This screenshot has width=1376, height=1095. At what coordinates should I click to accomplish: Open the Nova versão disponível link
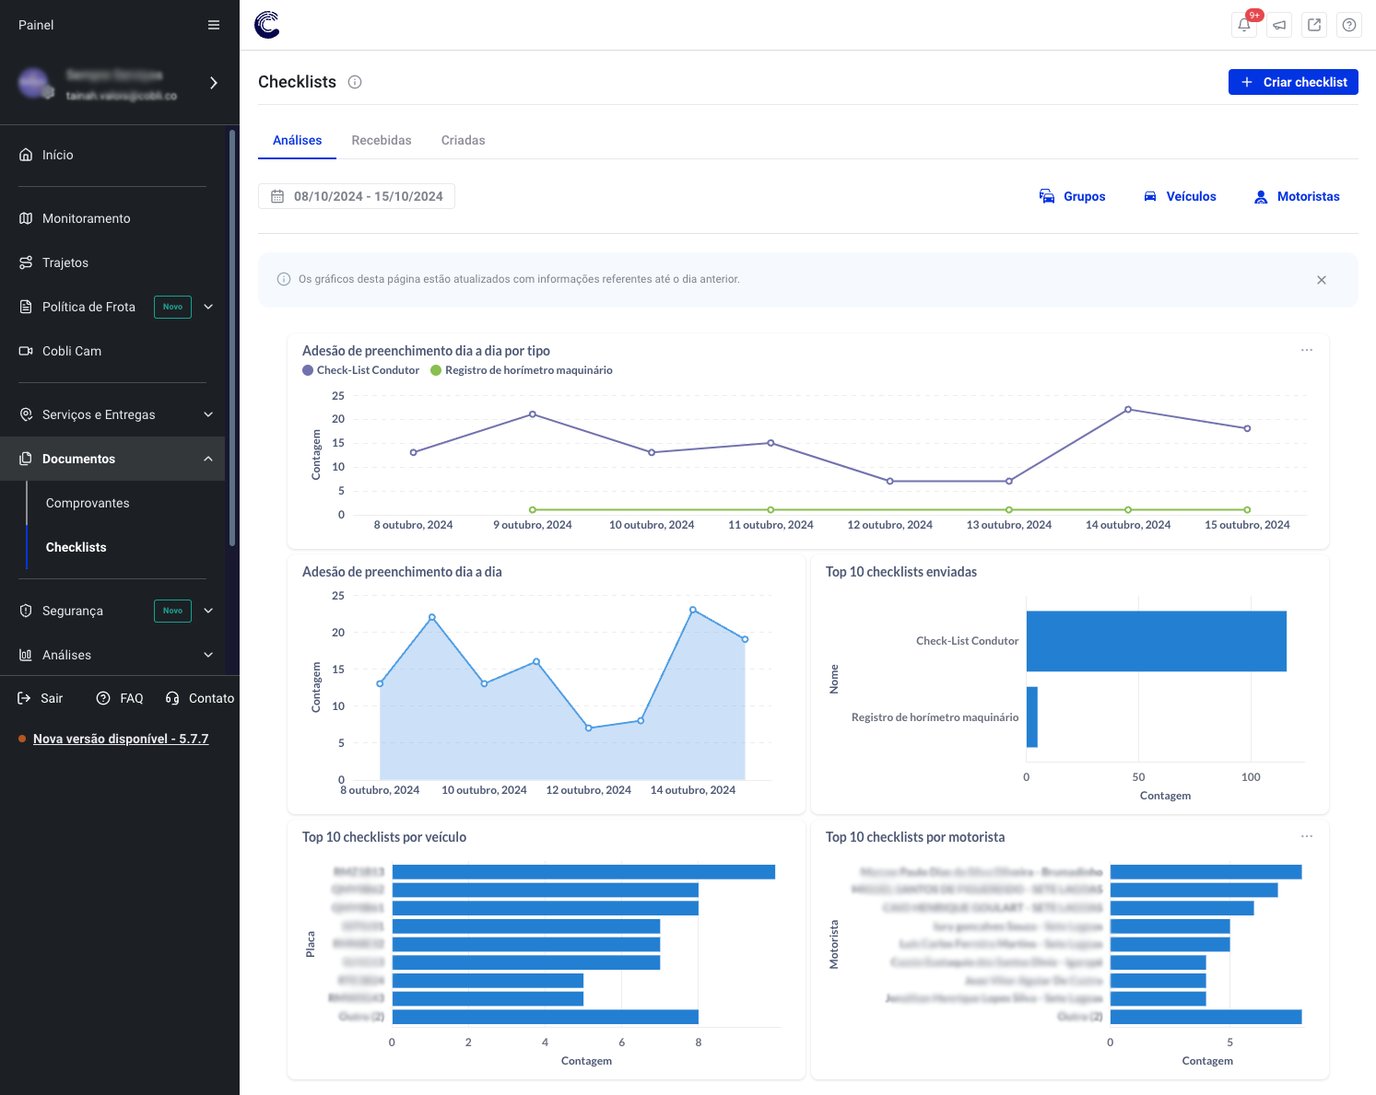click(x=121, y=739)
